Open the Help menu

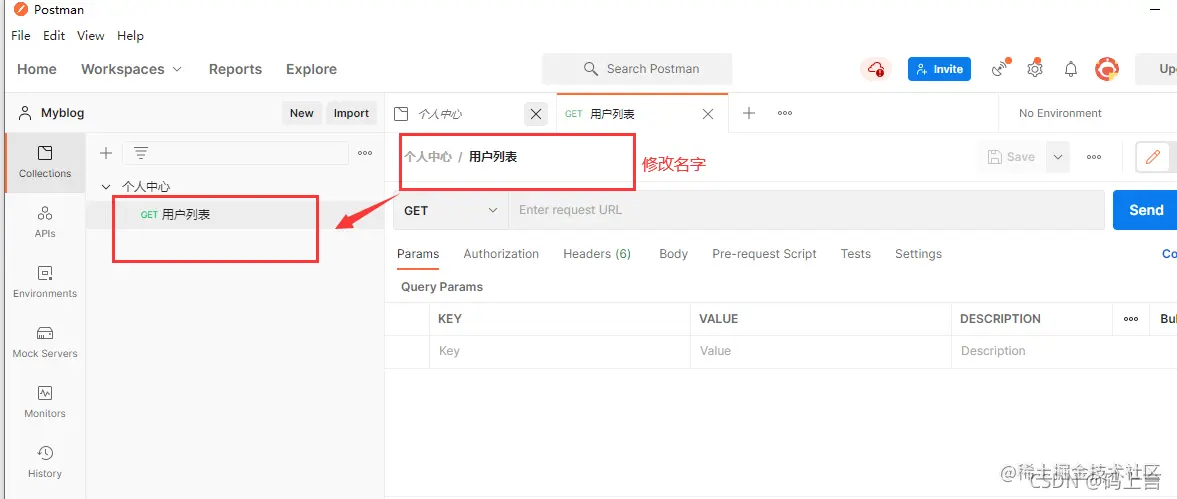point(131,35)
